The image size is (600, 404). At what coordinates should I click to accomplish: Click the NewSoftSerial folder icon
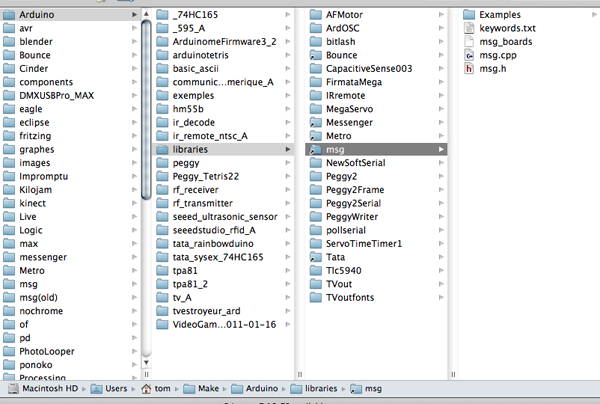(x=315, y=163)
